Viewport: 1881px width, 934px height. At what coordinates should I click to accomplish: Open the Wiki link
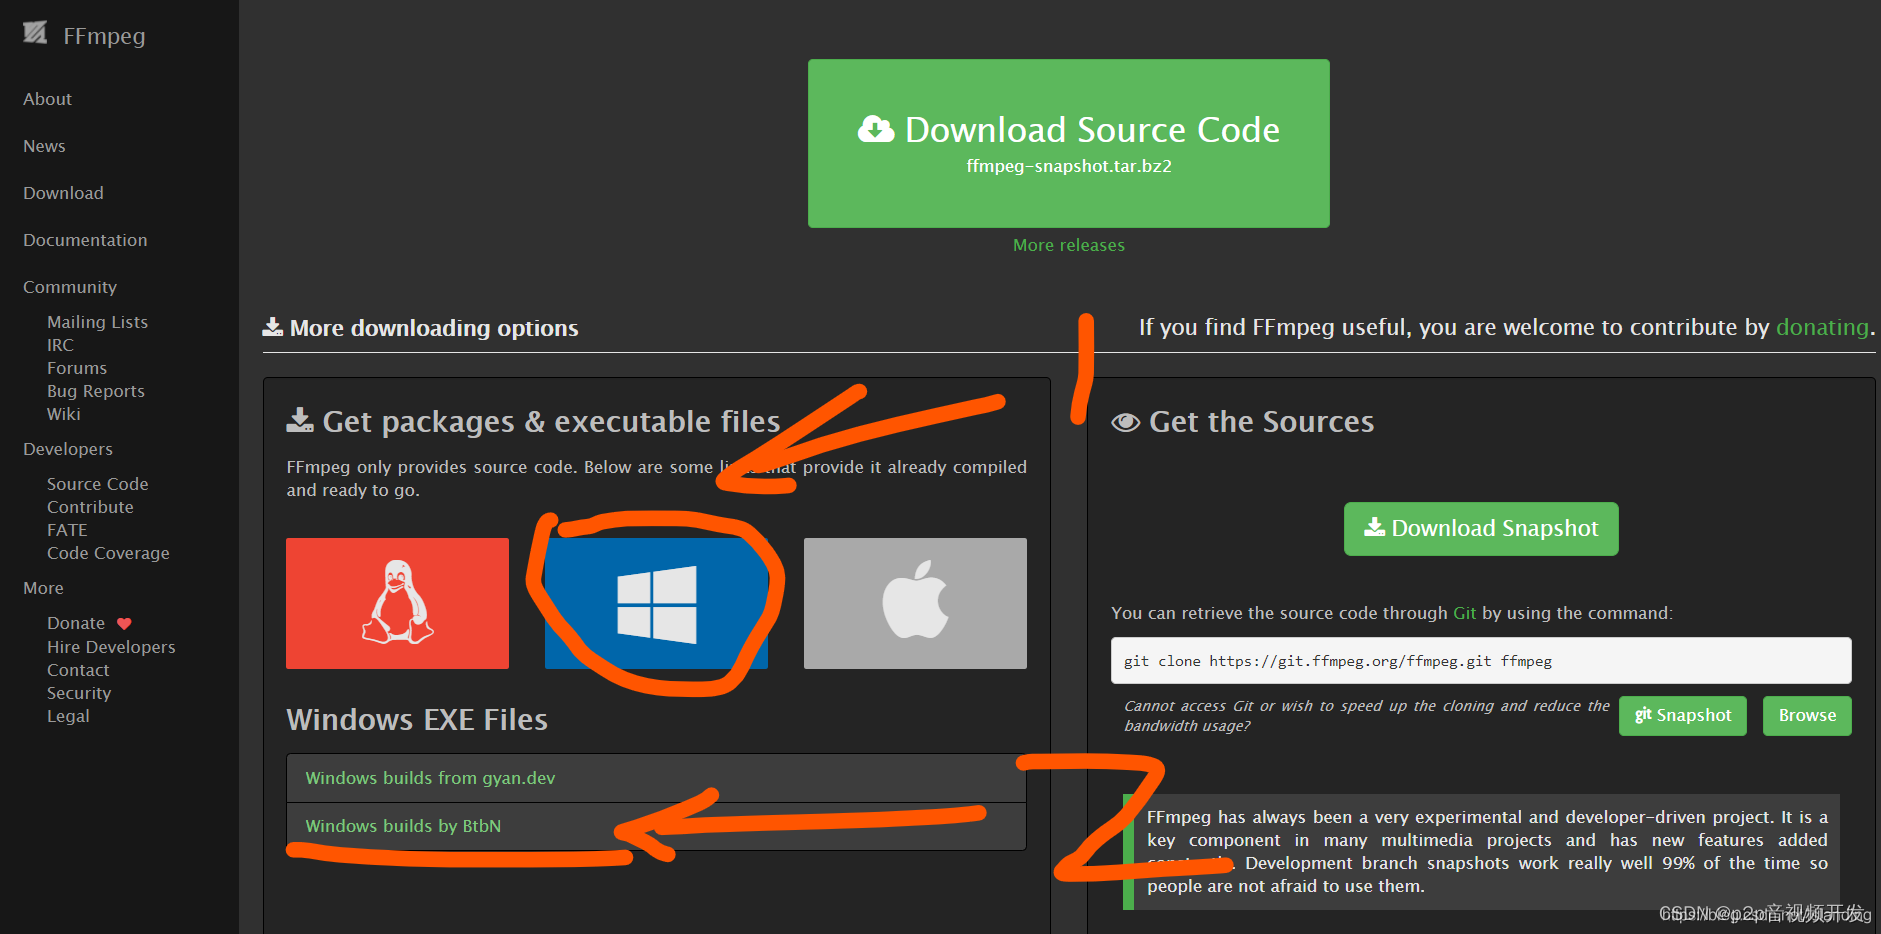pyautogui.click(x=64, y=414)
